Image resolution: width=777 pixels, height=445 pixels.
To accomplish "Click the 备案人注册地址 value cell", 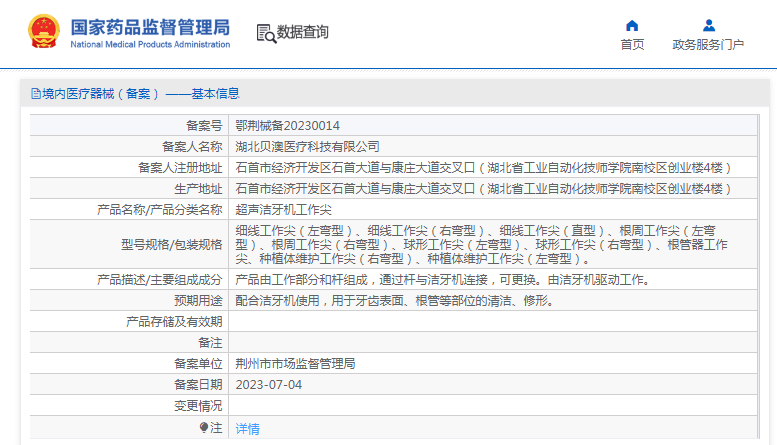I will click(493, 168).
